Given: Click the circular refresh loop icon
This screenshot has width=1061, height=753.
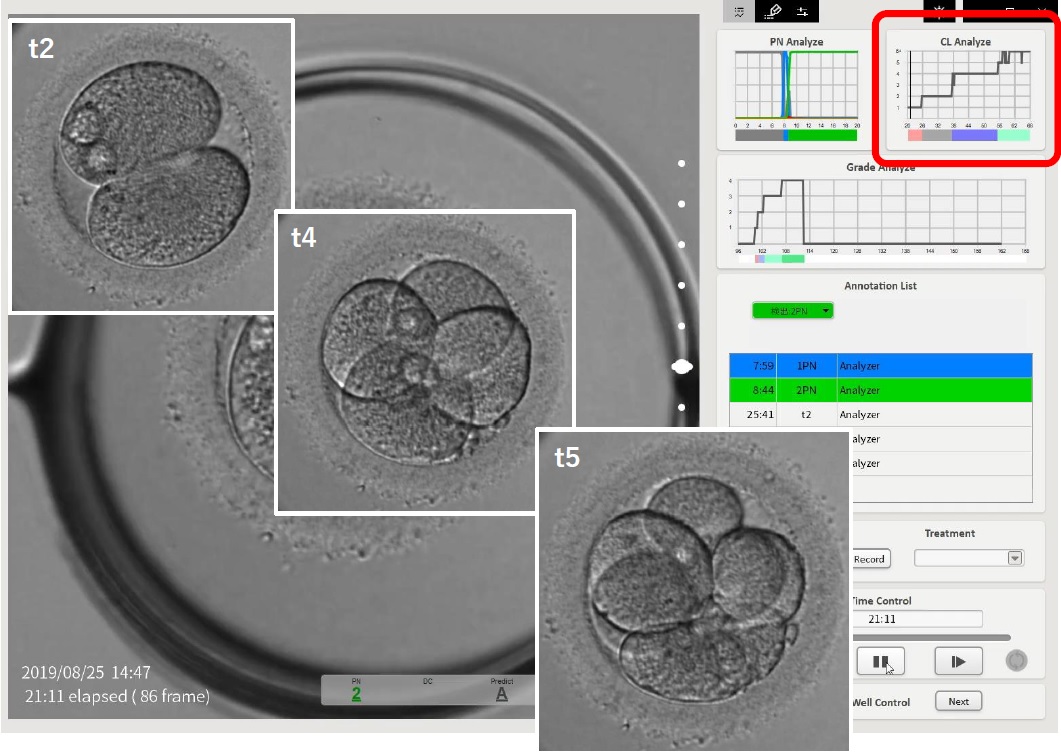Looking at the screenshot, I should click(1016, 661).
